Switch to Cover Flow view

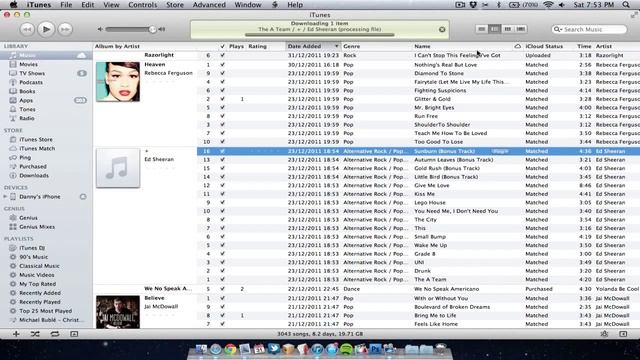[x=521, y=29]
